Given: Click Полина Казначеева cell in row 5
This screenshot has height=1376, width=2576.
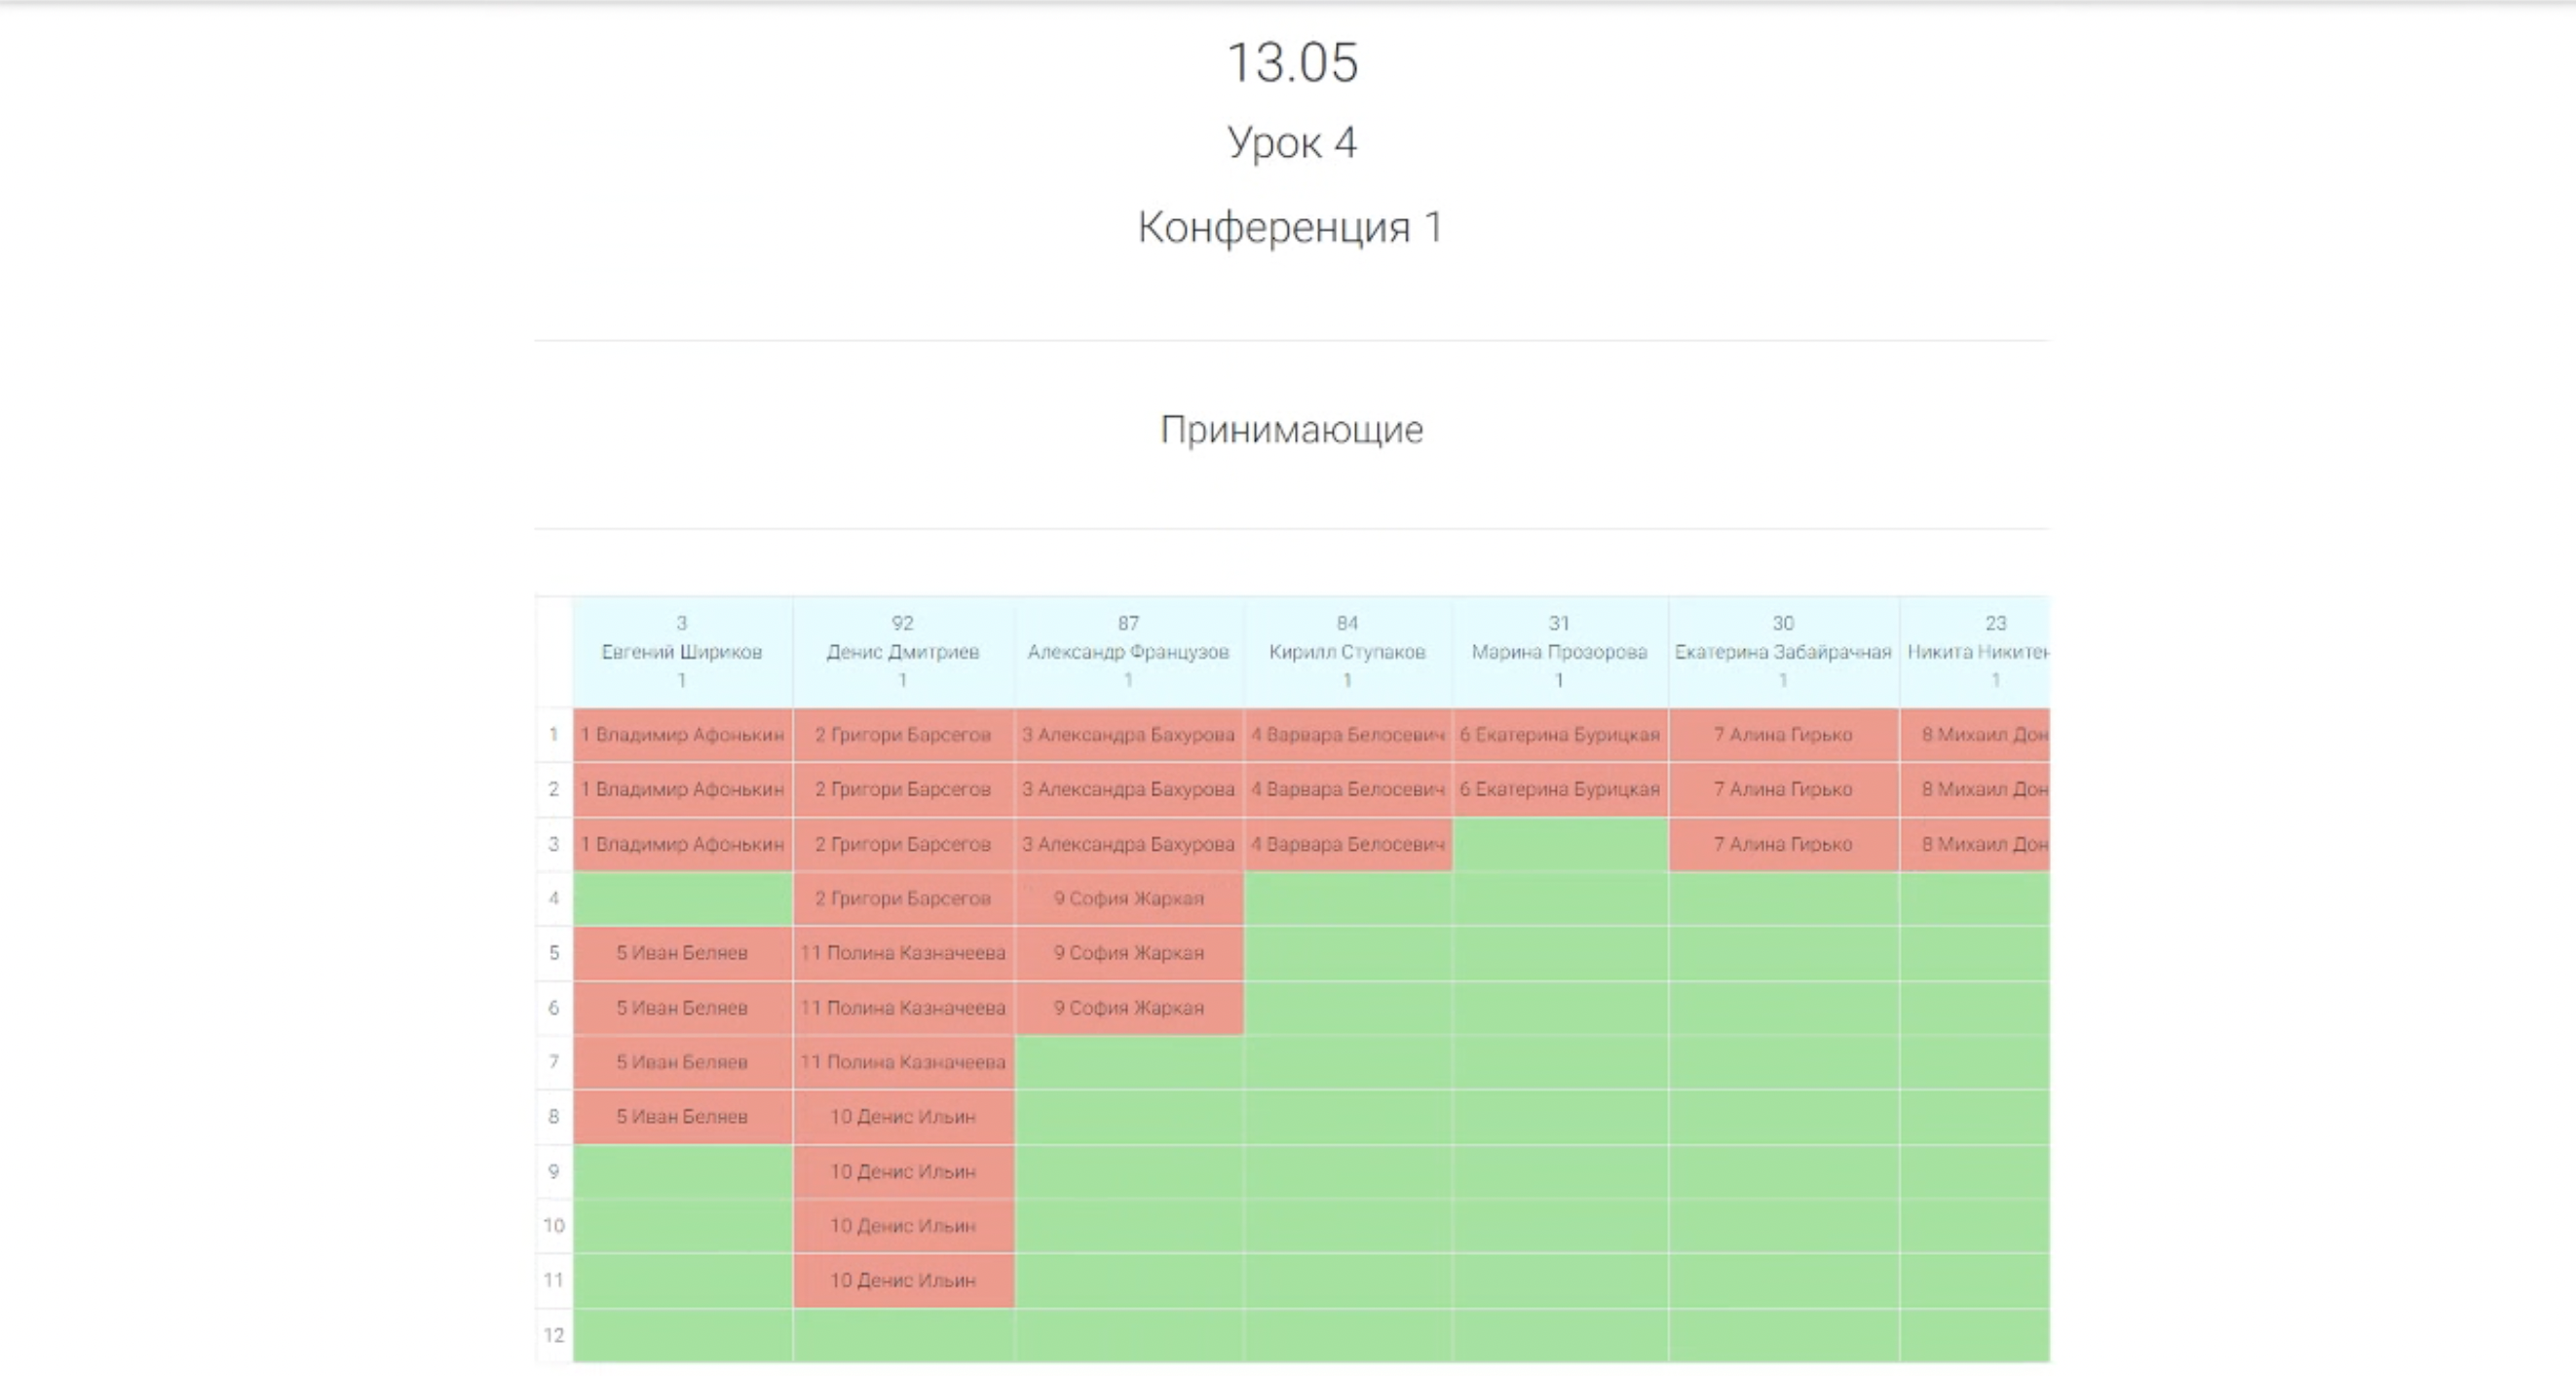Looking at the screenshot, I should coord(903,953).
